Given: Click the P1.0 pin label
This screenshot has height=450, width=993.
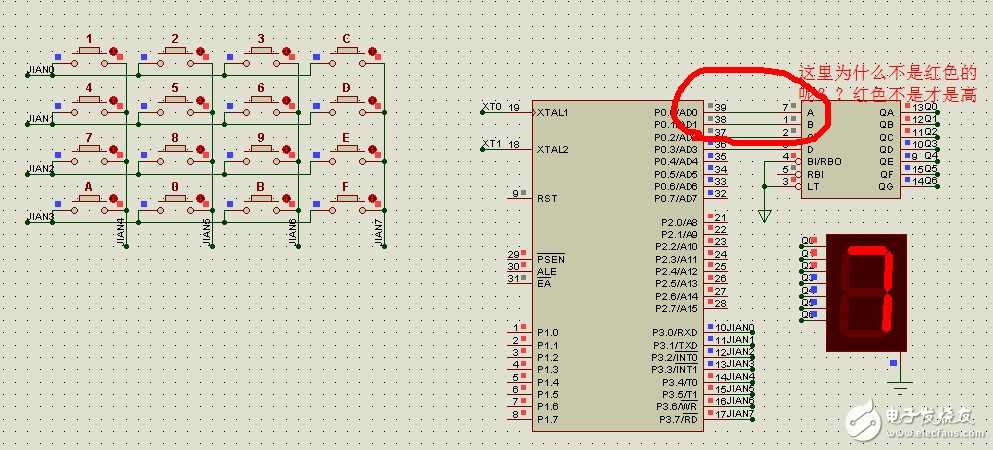Looking at the screenshot, I should pyautogui.click(x=548, y=333).
